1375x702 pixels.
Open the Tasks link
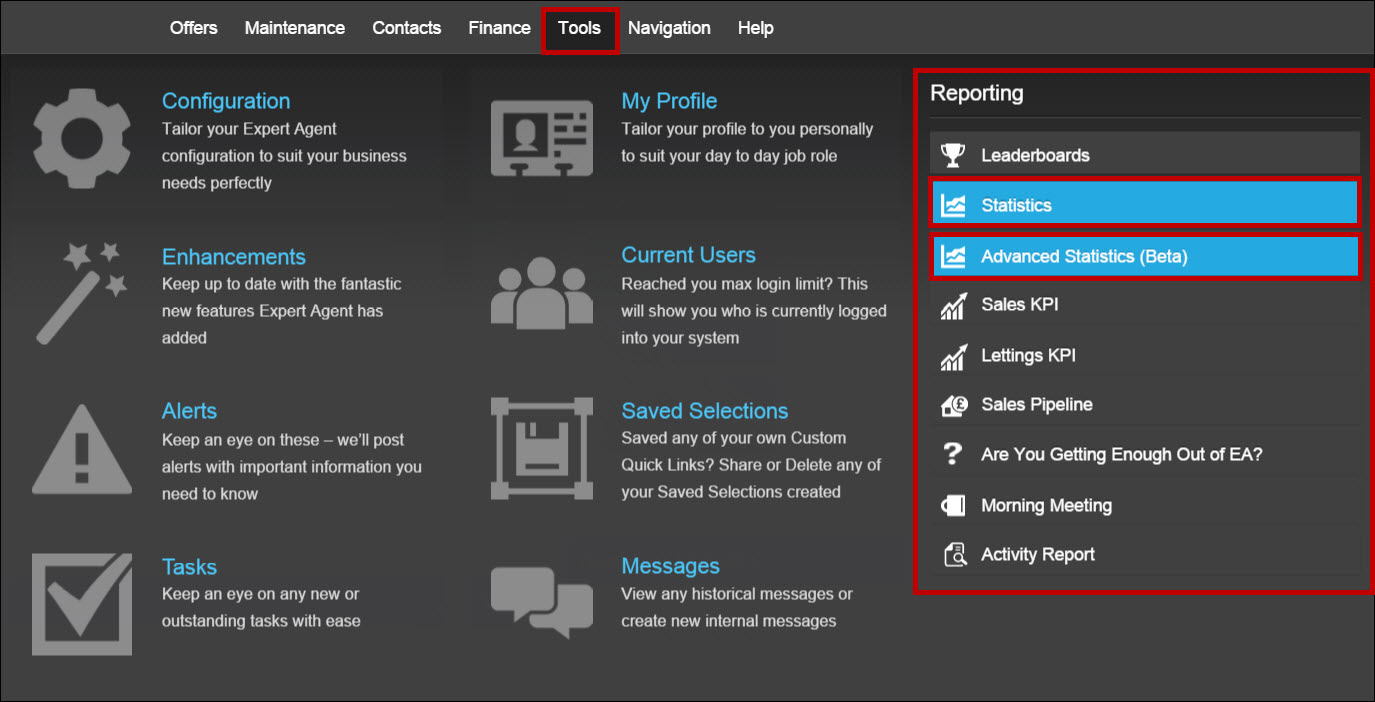[x=189, y=567]
